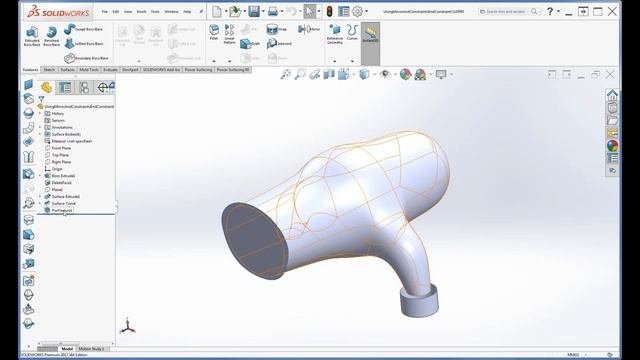Open the Evaluate ribbon tab
Screen dimensions: 640x360
coord(110,70)
